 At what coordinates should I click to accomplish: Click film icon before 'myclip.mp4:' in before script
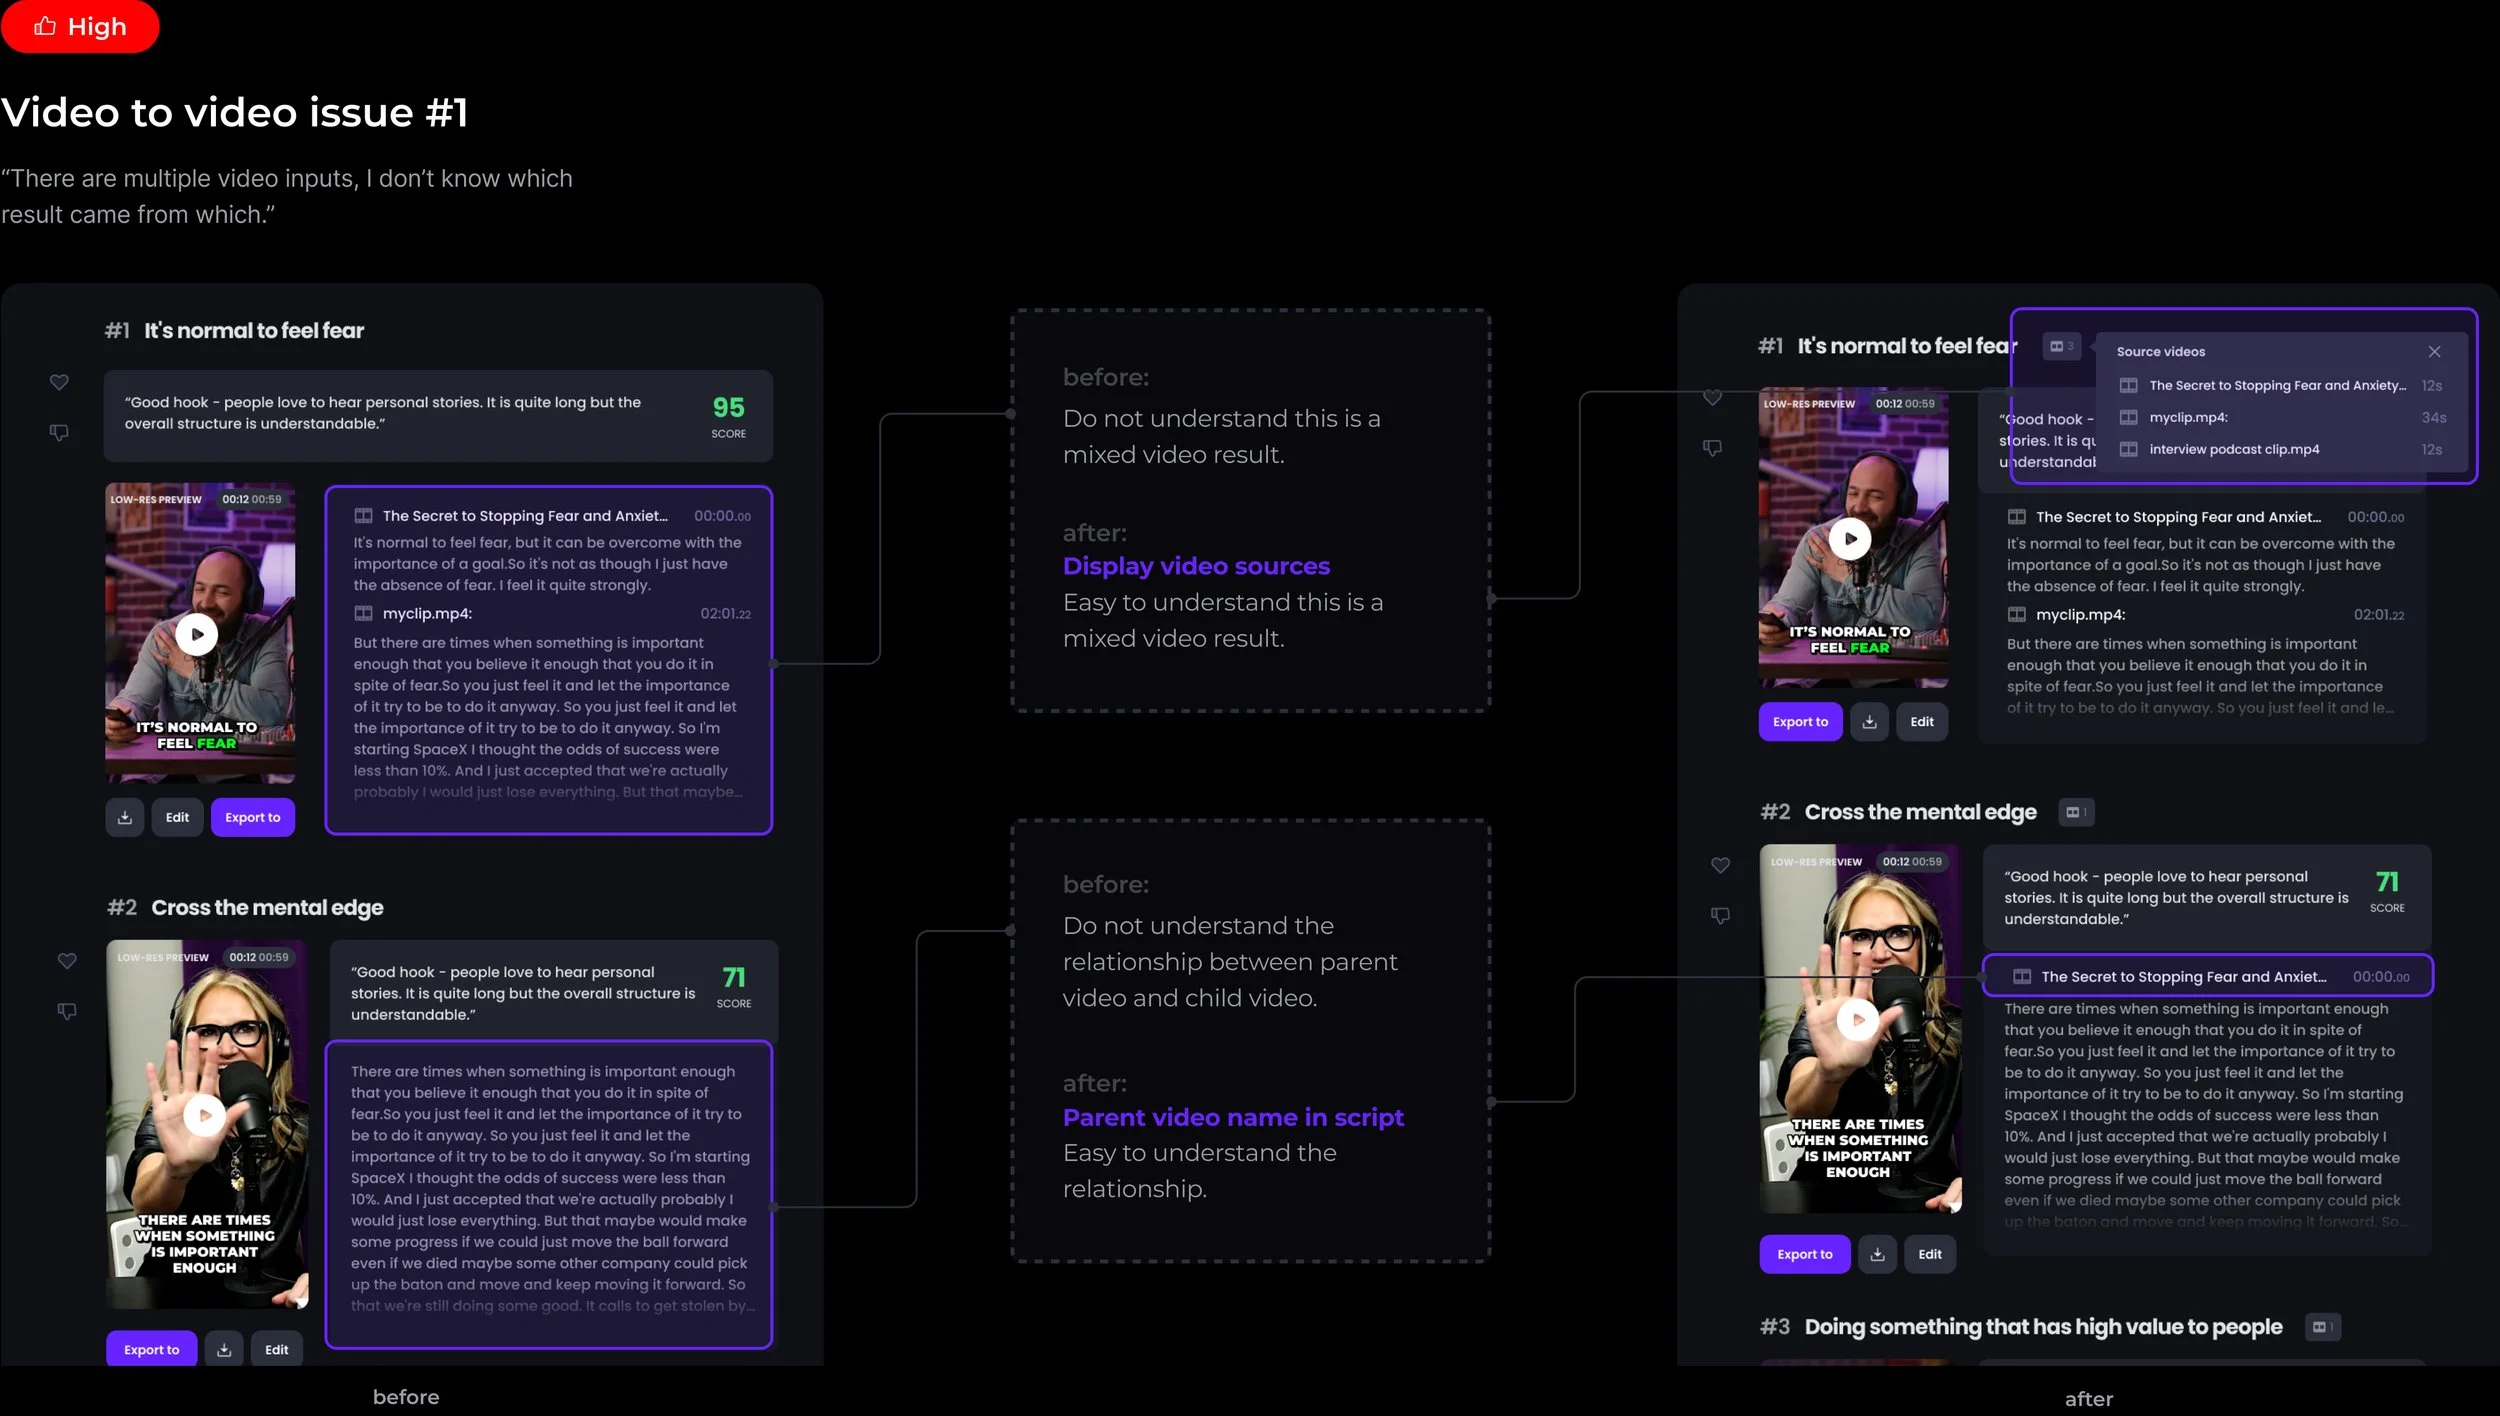363,613
